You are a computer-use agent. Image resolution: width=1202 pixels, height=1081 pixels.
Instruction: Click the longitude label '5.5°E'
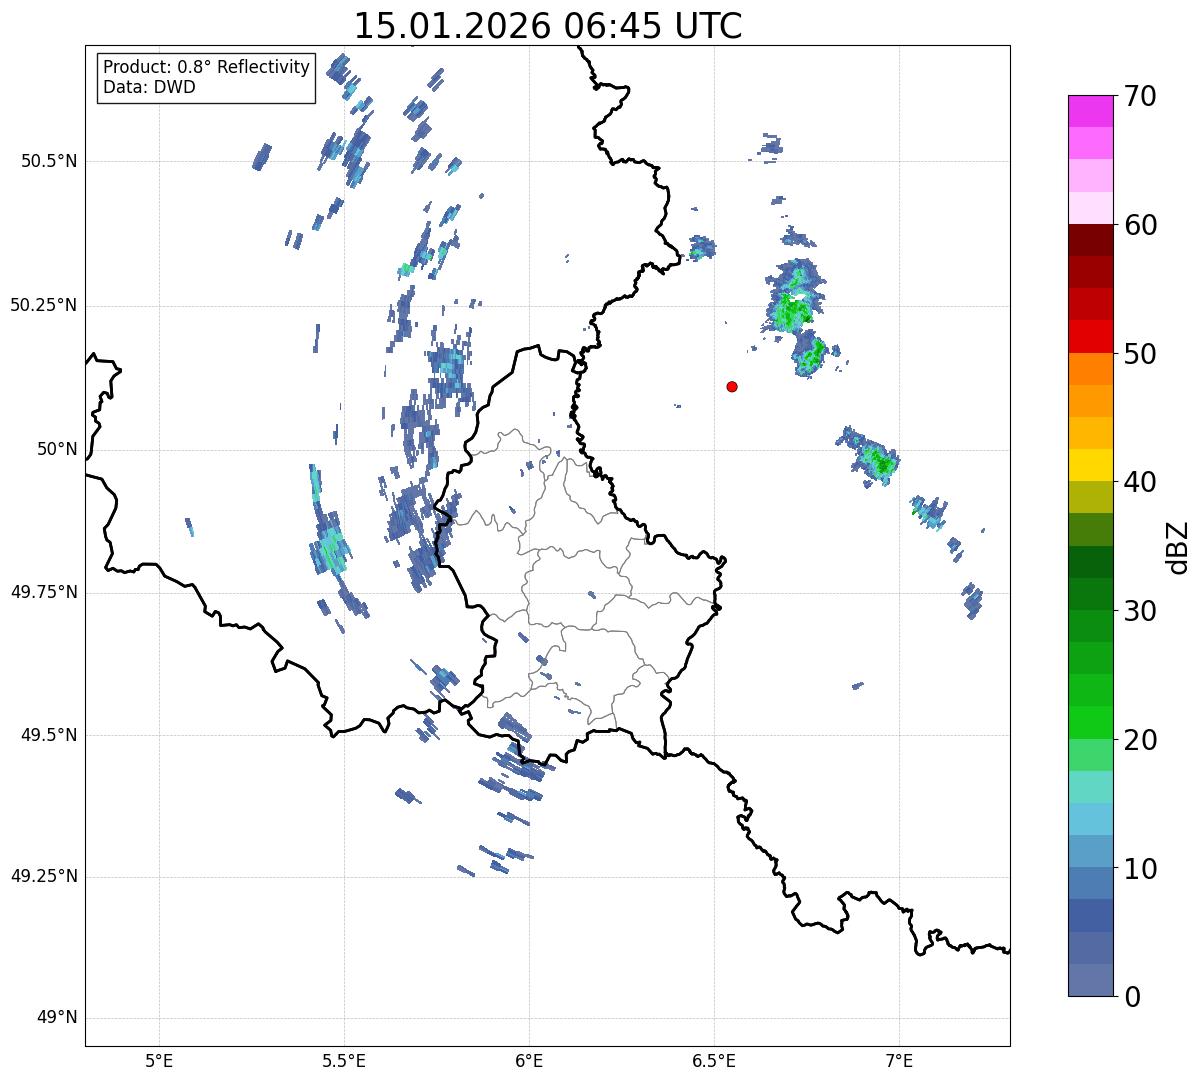(344, 1062)
